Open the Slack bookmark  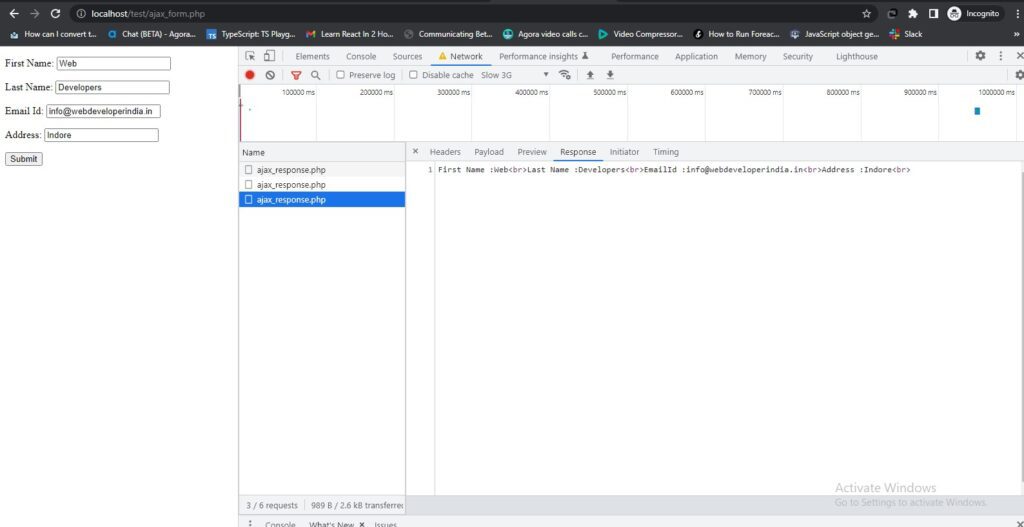pos(906,34)
